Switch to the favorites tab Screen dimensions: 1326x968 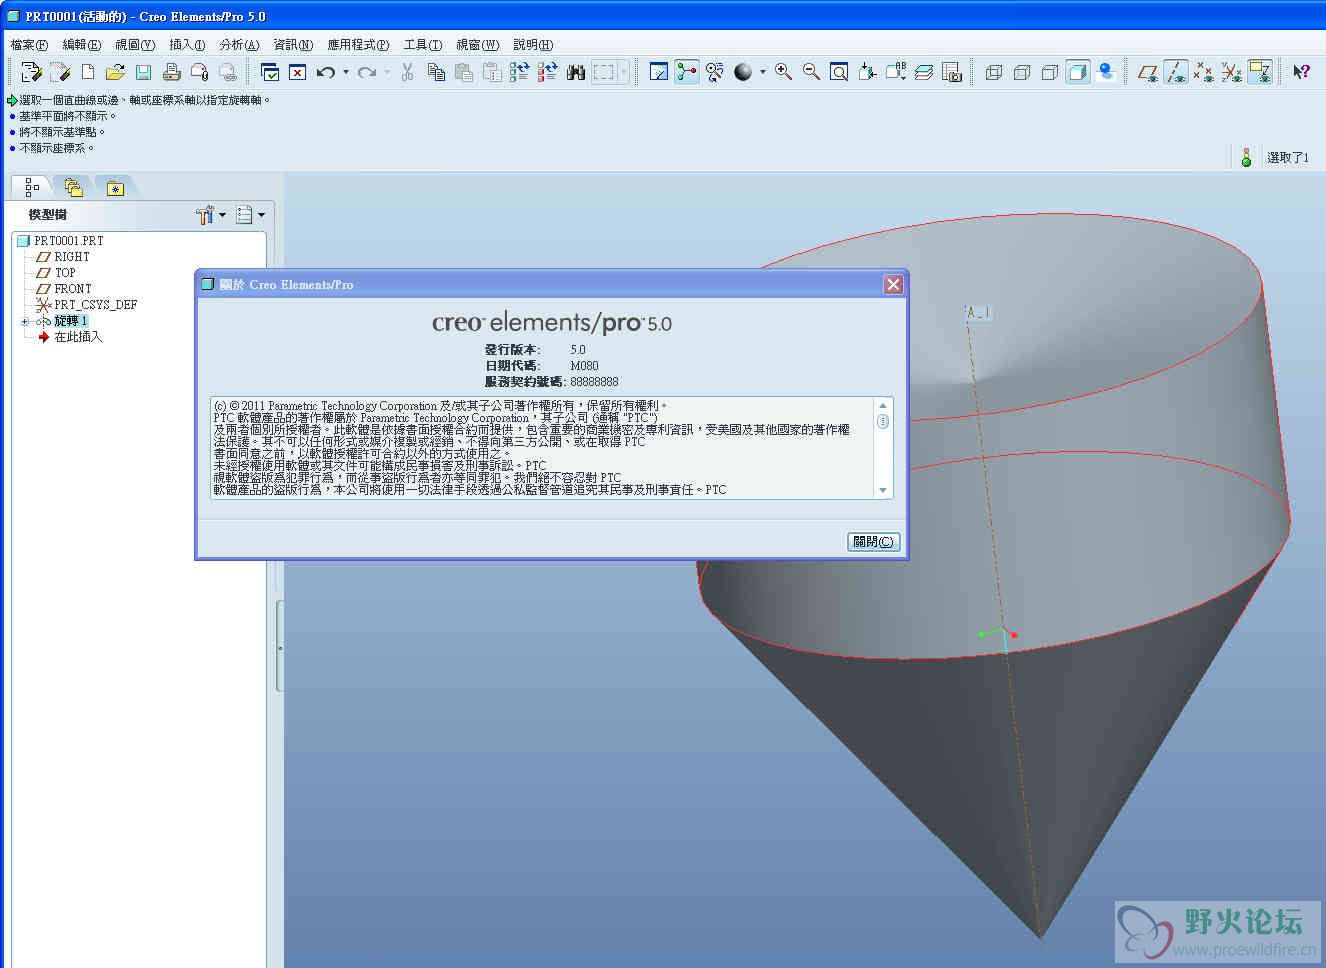pos(115,187)
